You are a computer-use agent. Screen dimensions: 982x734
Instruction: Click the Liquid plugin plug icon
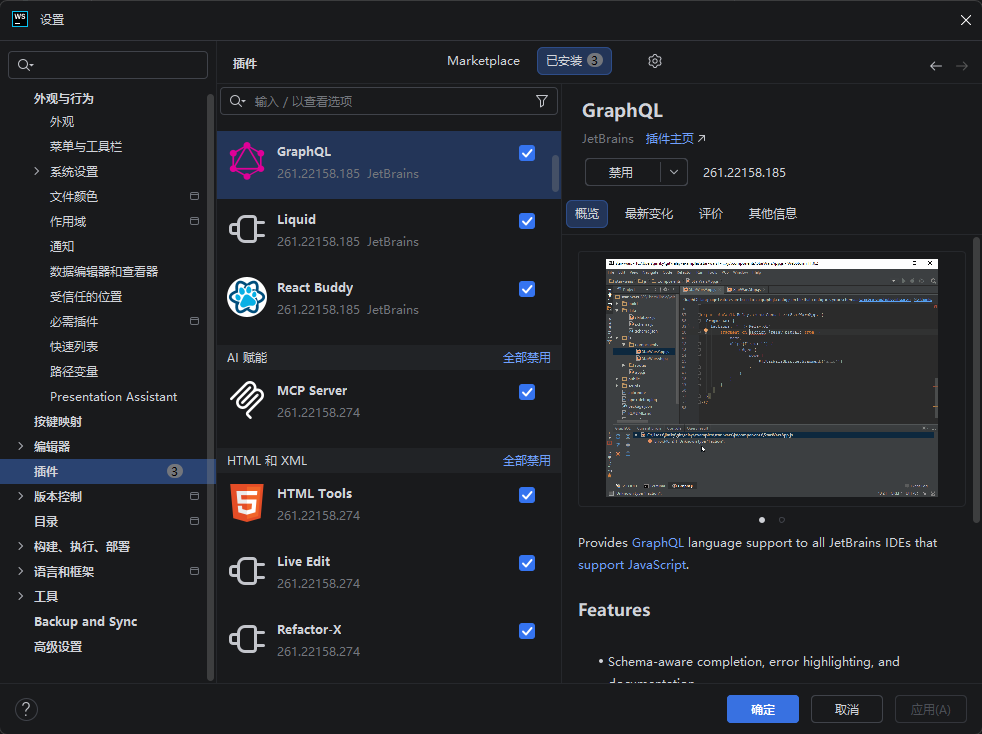point(247,229)
